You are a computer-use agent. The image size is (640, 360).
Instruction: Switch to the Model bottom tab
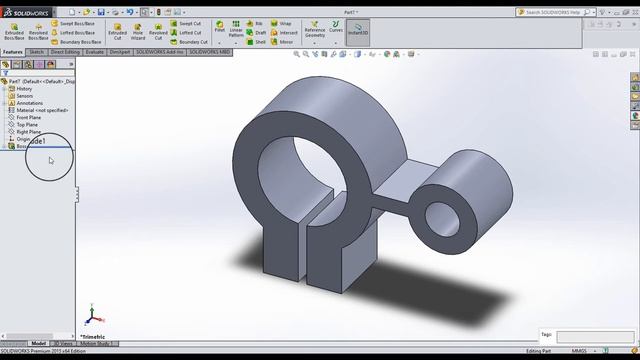pyautogui.click(x=39, y=344)
